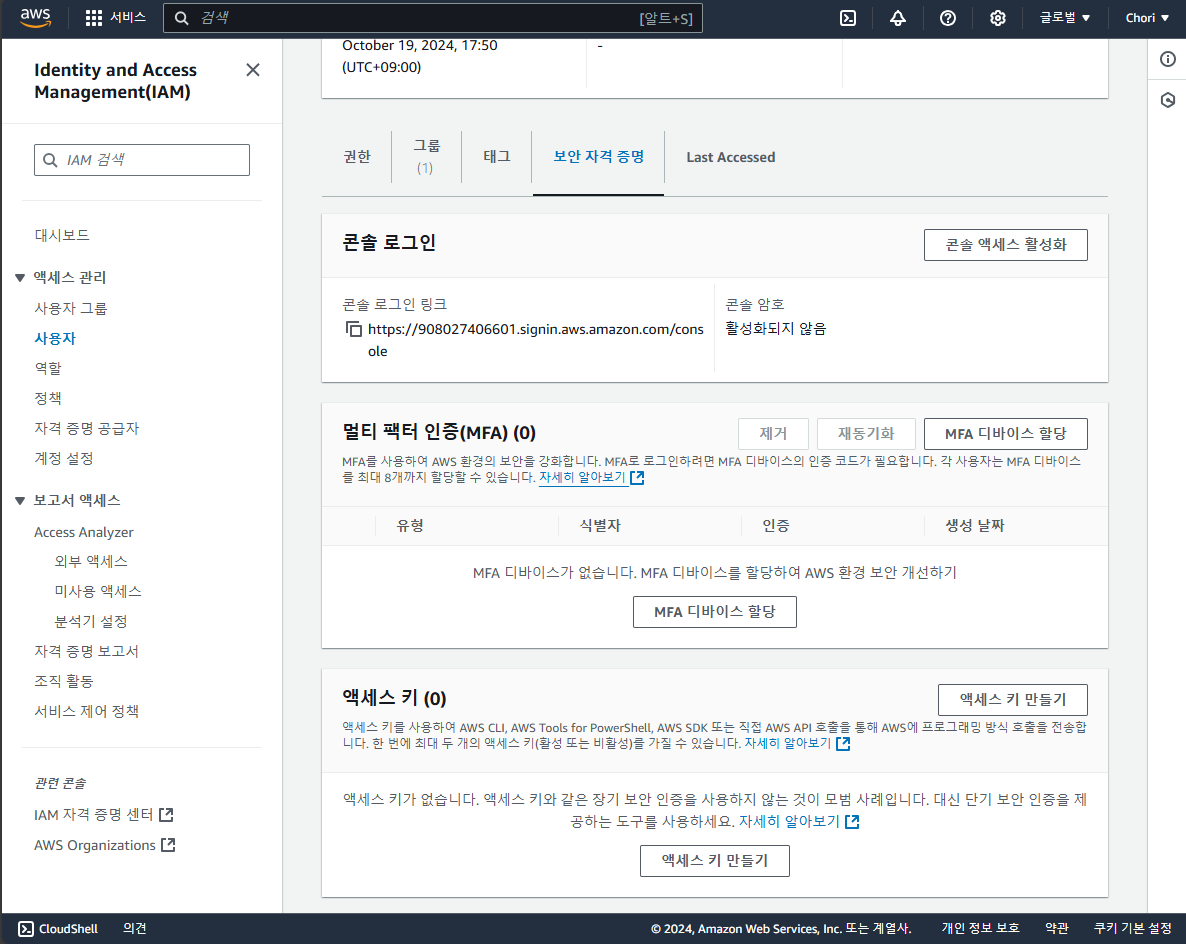Click the 생성 날짜 column header

(975, 526)
